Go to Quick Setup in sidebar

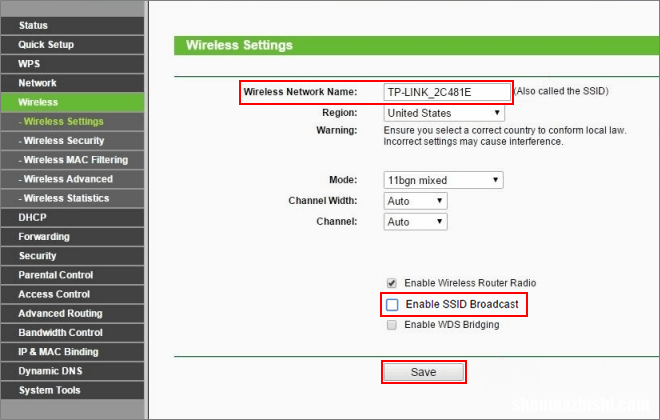pyautogui.click(x=72, y=45)
